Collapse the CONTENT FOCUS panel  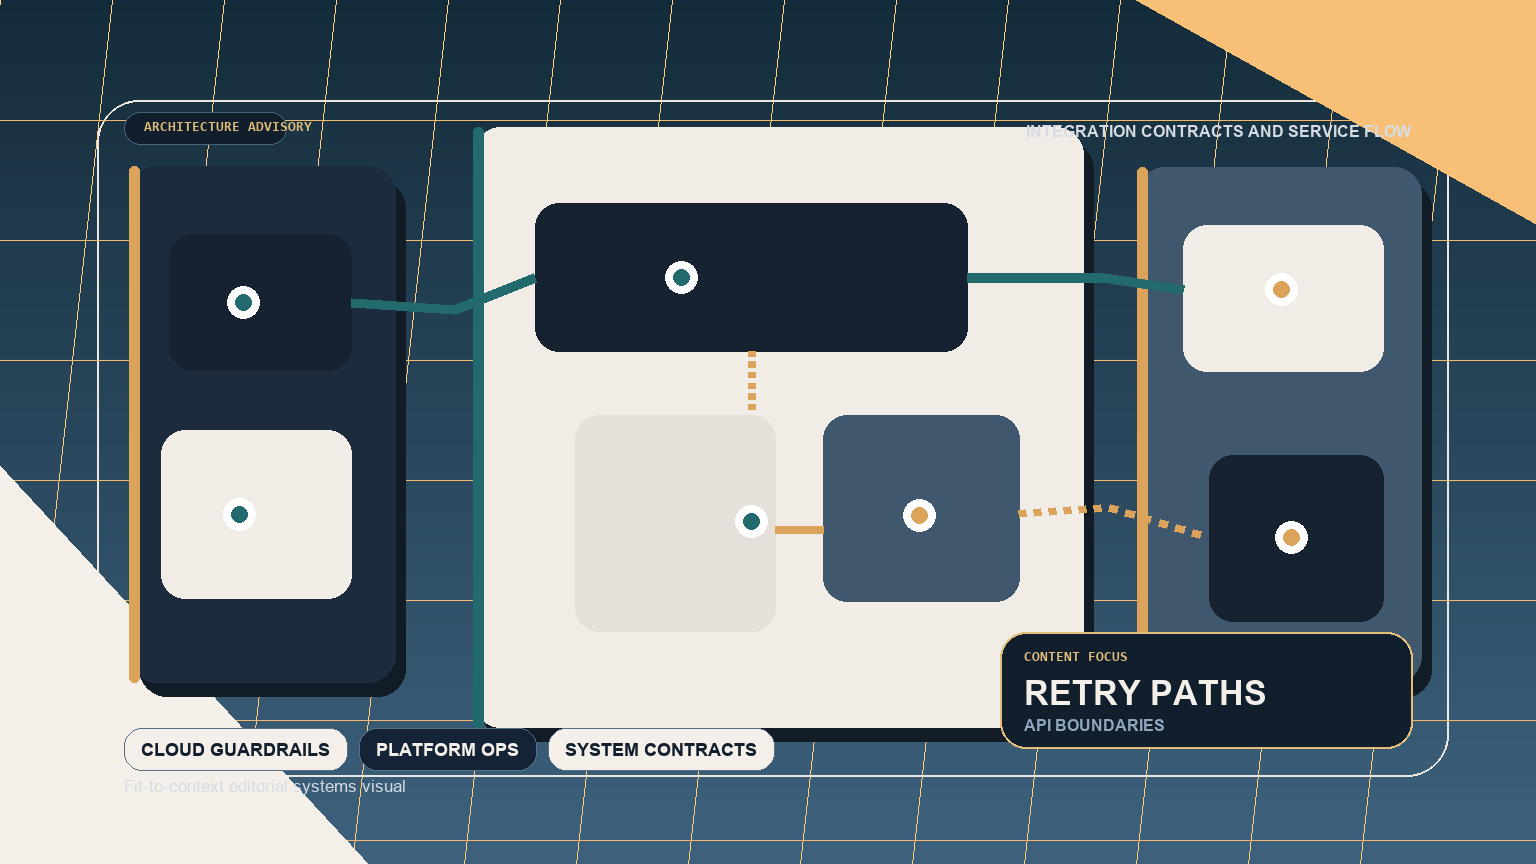[x=1206, y=690]
